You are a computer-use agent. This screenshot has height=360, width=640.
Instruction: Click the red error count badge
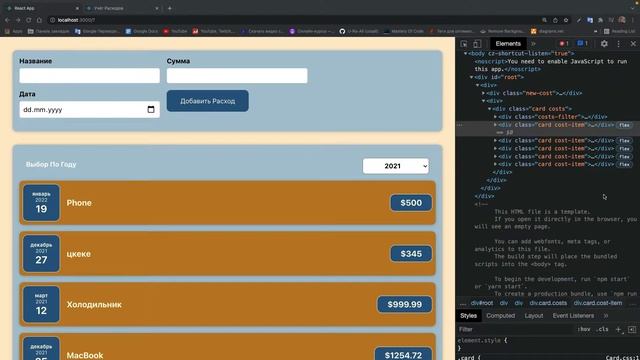point(564,44)
